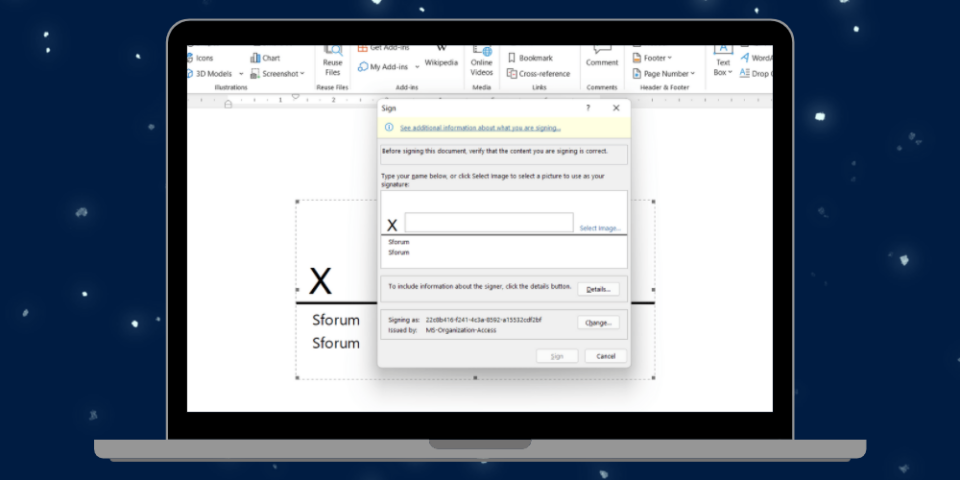Image resolution: width=960 pixels, height=480 pixels.
Task: Expand the 3D Models dropdown
Action: pyautogui.click(x=241, y=74)
